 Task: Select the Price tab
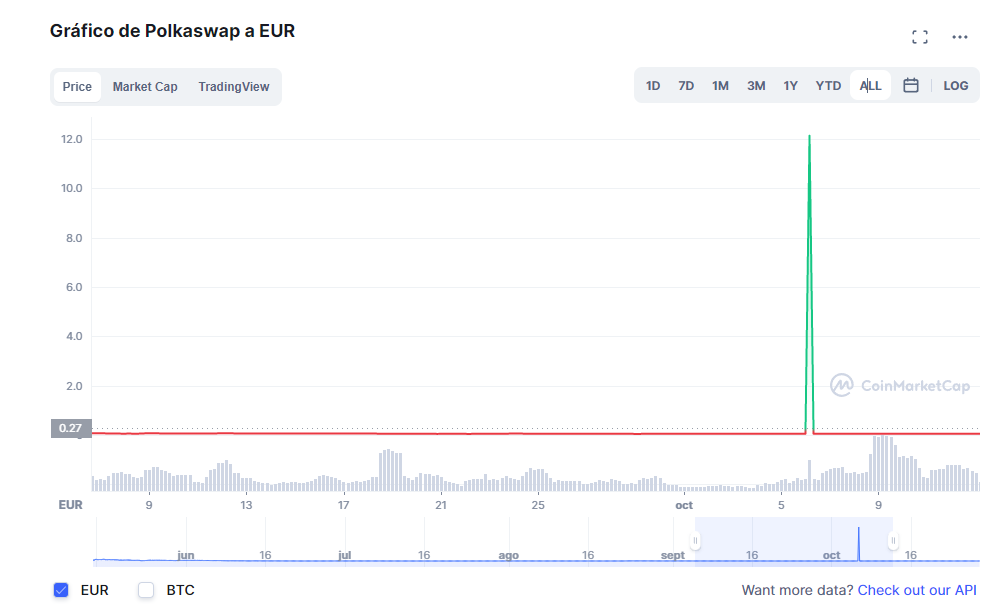pos(77,87)
